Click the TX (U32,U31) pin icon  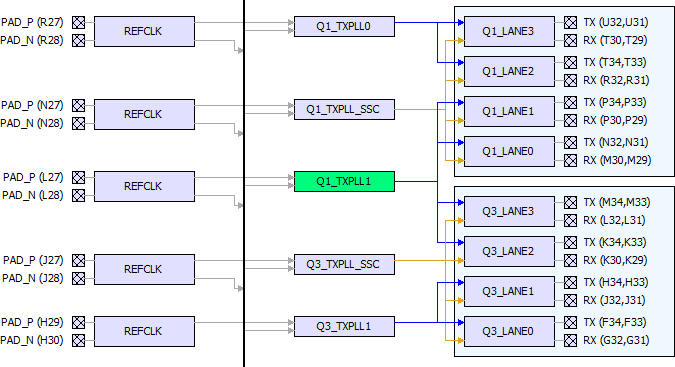(x=570, y=22)
